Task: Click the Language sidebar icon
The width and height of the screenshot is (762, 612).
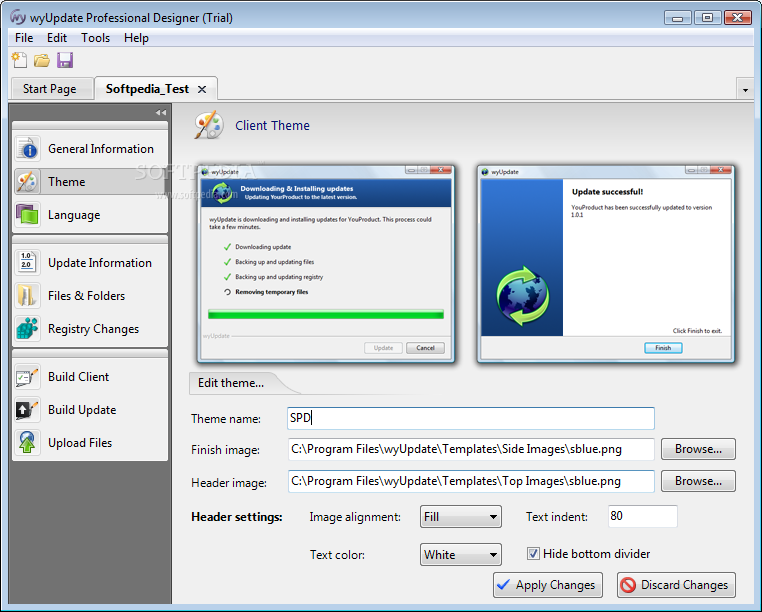Action: point(27,215)
